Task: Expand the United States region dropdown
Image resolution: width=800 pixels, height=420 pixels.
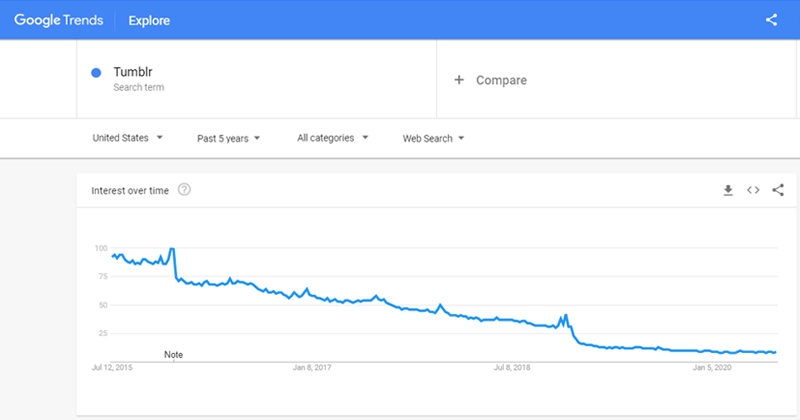Action: (128, 138)
